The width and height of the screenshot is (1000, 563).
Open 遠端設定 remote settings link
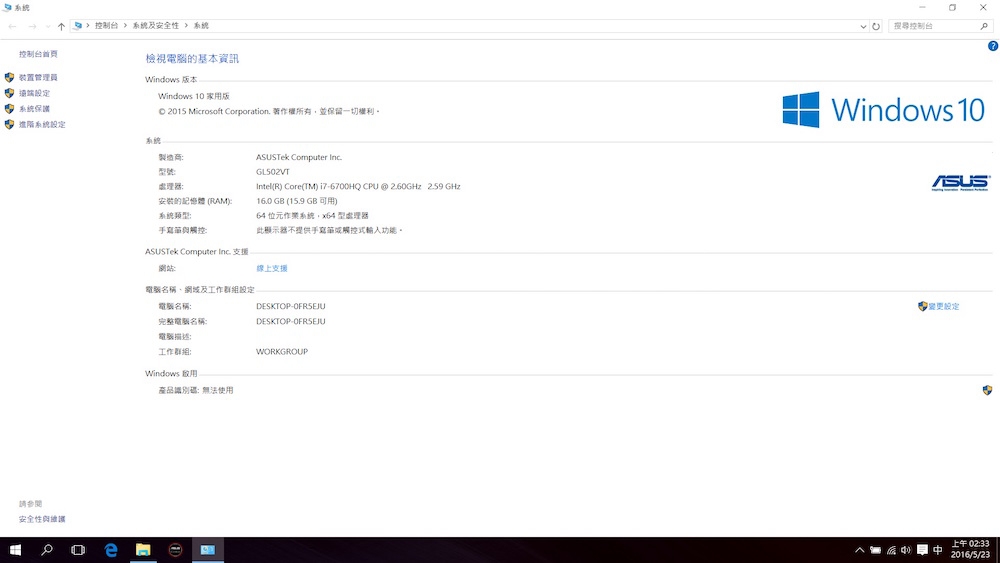[34, 93]
